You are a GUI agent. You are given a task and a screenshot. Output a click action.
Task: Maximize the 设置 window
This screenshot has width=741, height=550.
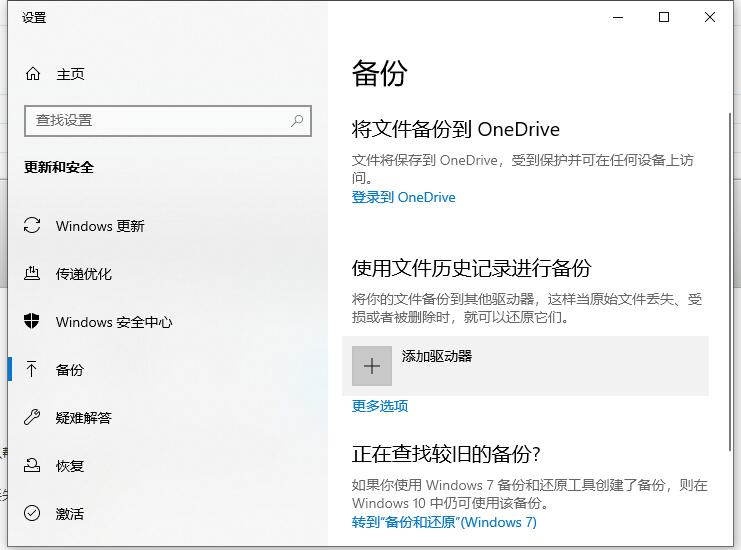click(664, 17)
